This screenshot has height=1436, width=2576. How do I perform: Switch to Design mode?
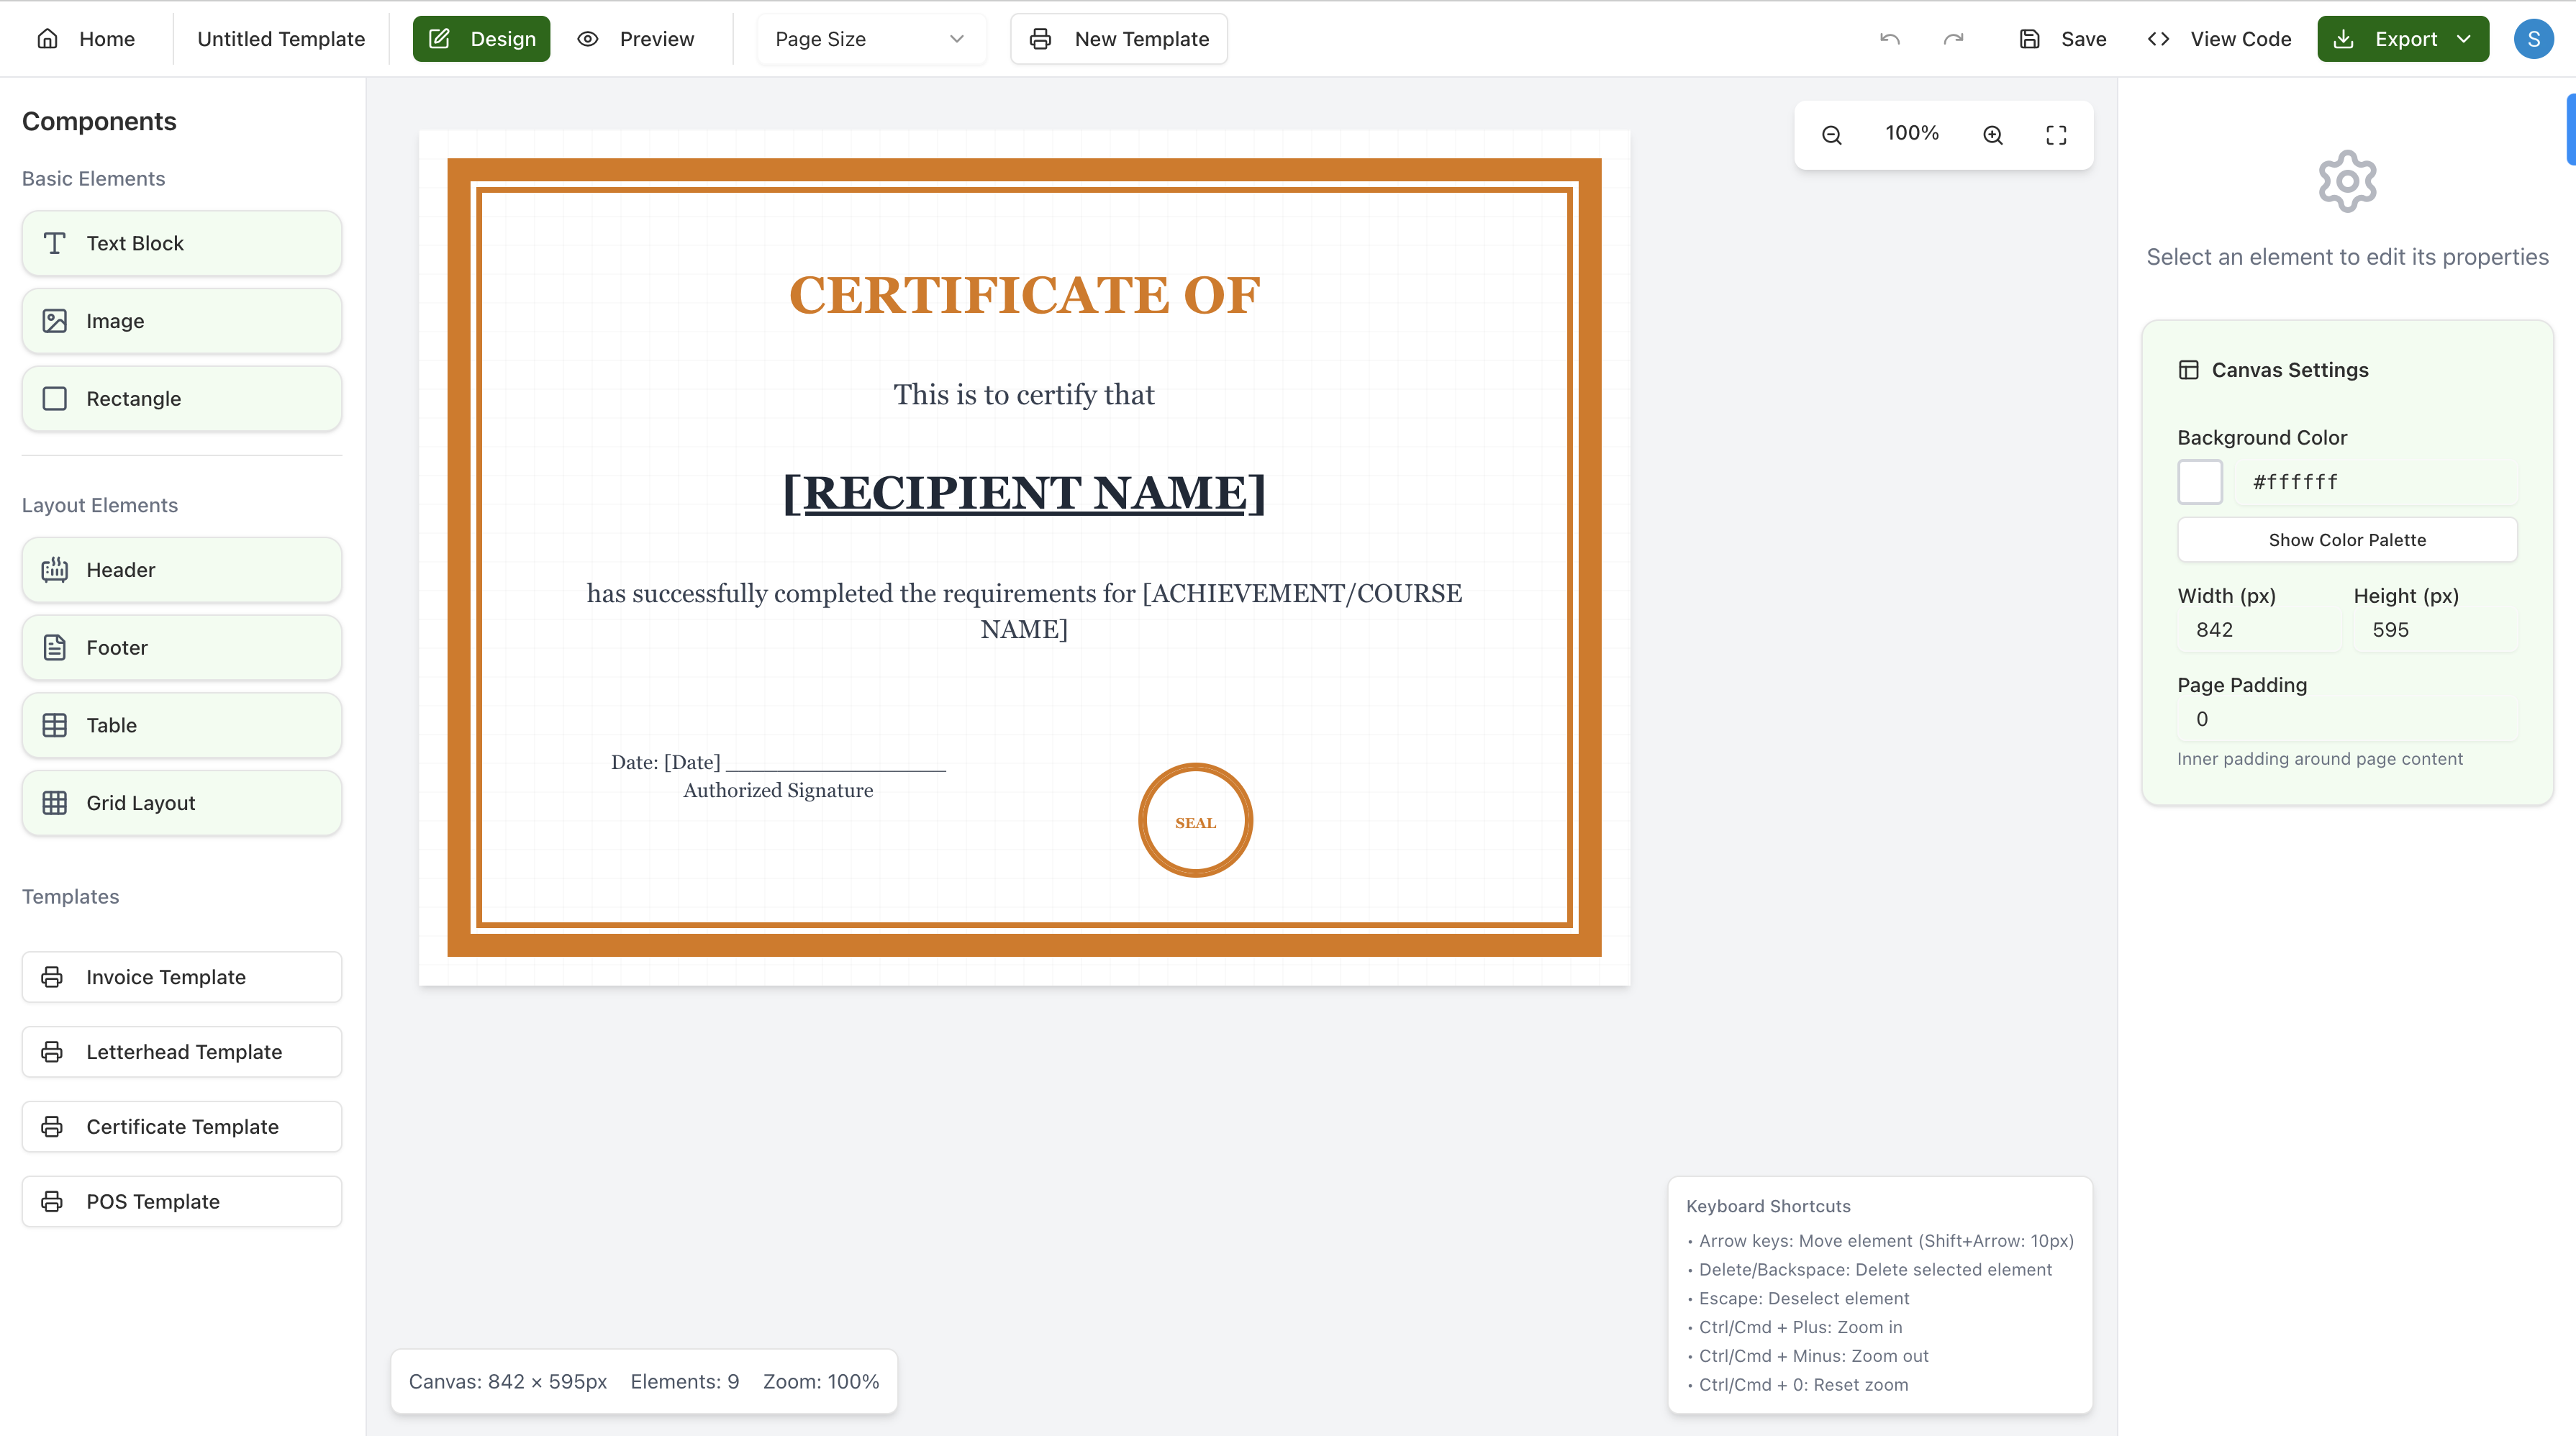[x=481, y=39]
